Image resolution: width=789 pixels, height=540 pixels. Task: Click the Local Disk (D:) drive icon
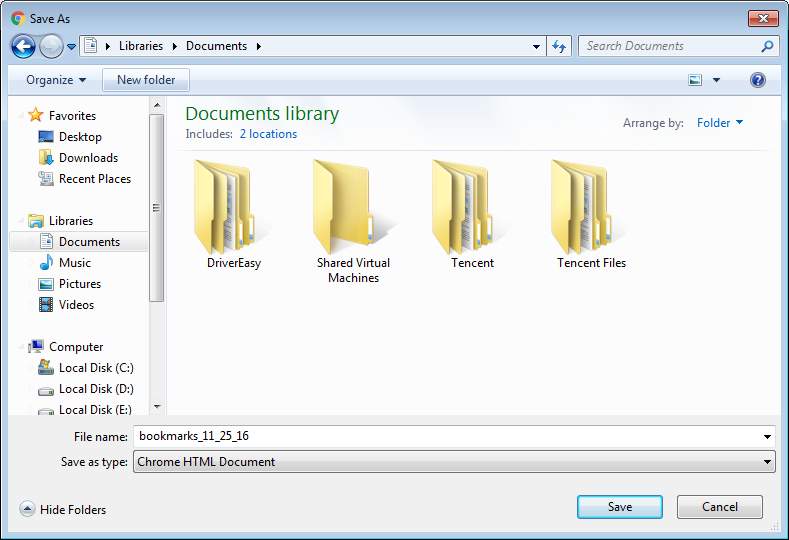pyautogui.click(x=46, y=391)
